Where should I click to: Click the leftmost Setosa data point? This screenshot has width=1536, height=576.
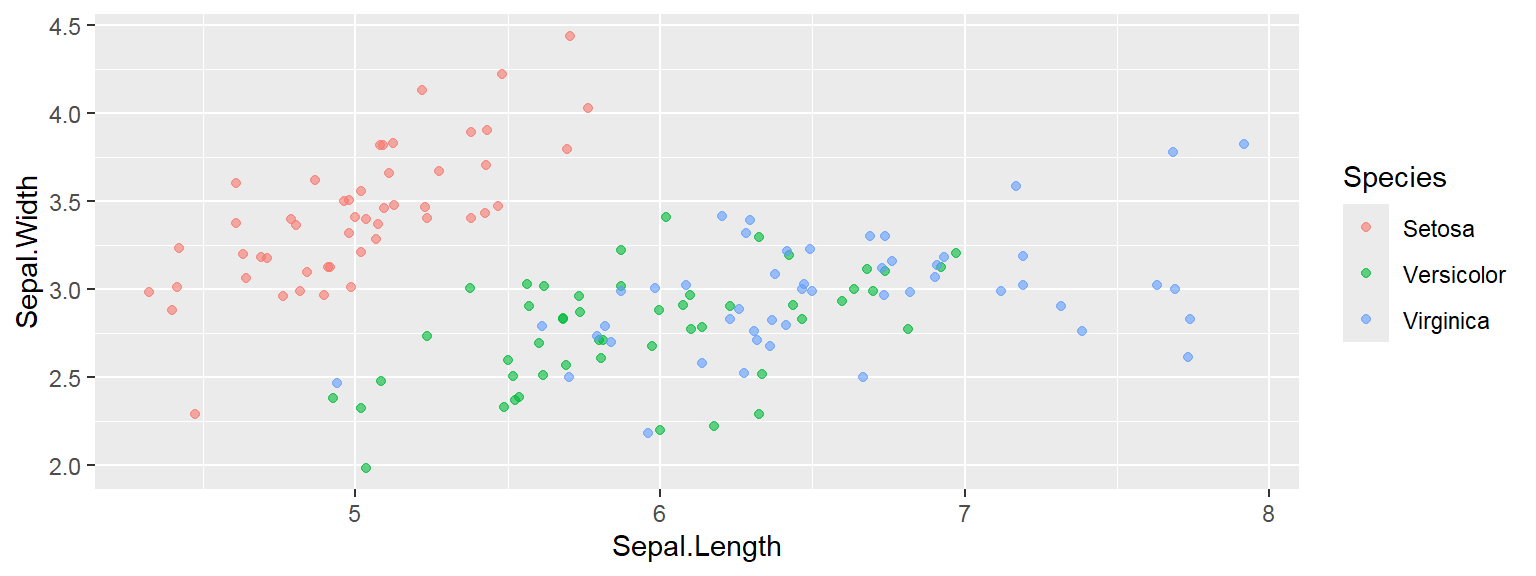[149, 292]
